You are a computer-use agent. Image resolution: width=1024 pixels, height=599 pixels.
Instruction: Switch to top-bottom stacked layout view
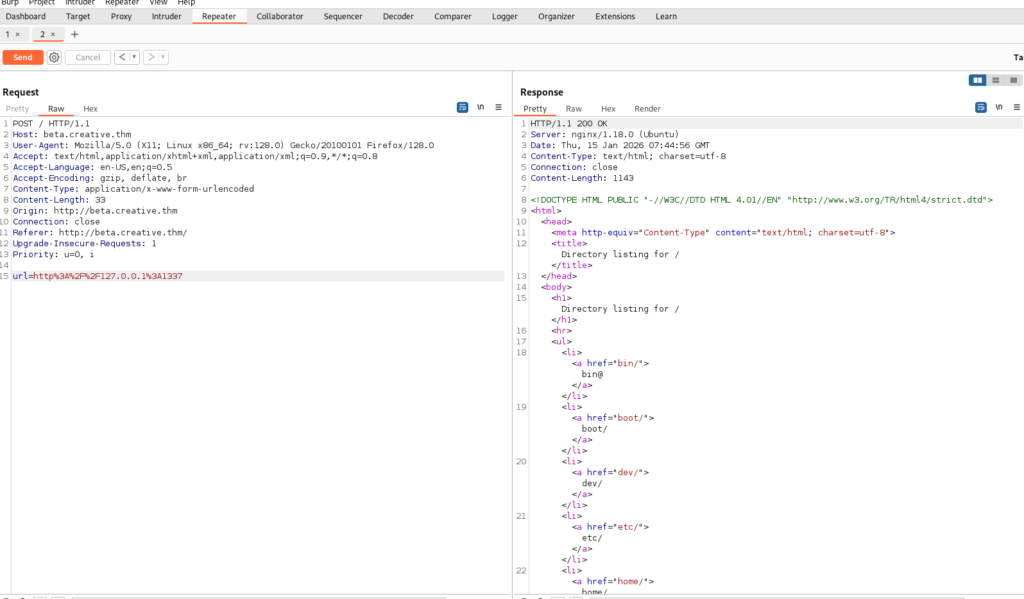995,80
